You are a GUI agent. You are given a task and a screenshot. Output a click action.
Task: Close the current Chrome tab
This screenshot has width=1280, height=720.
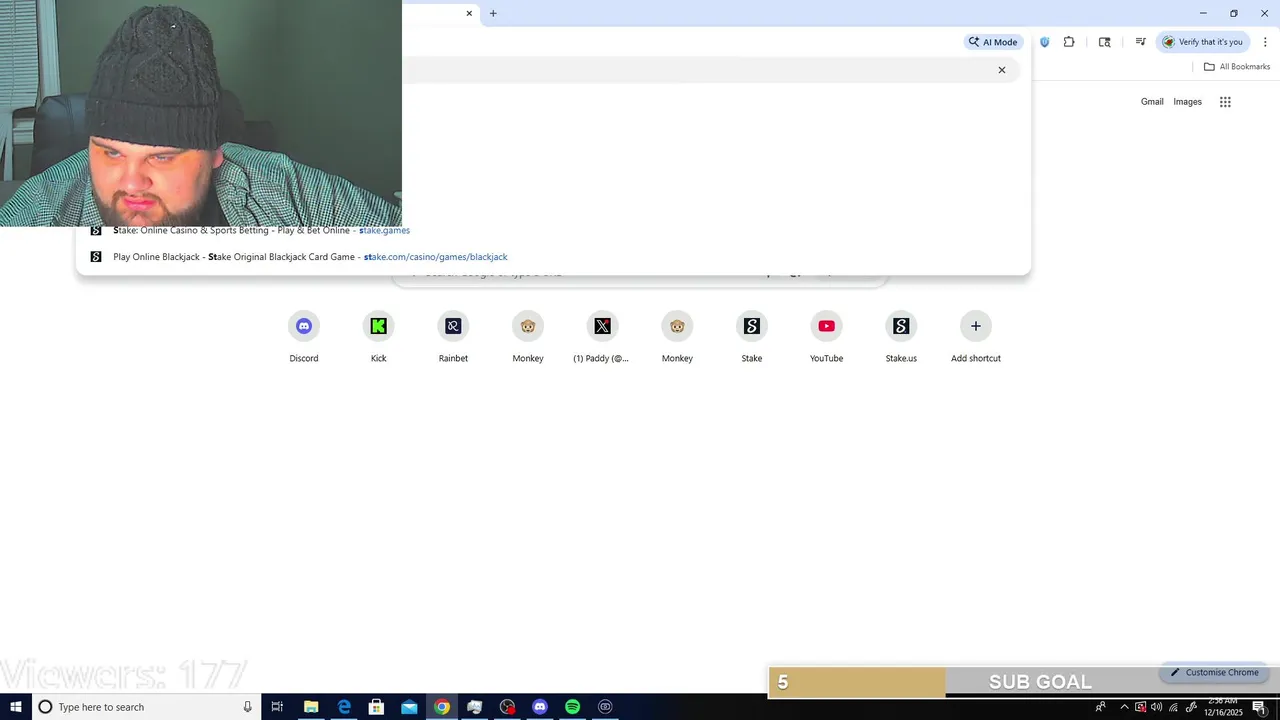click(469, 13)
